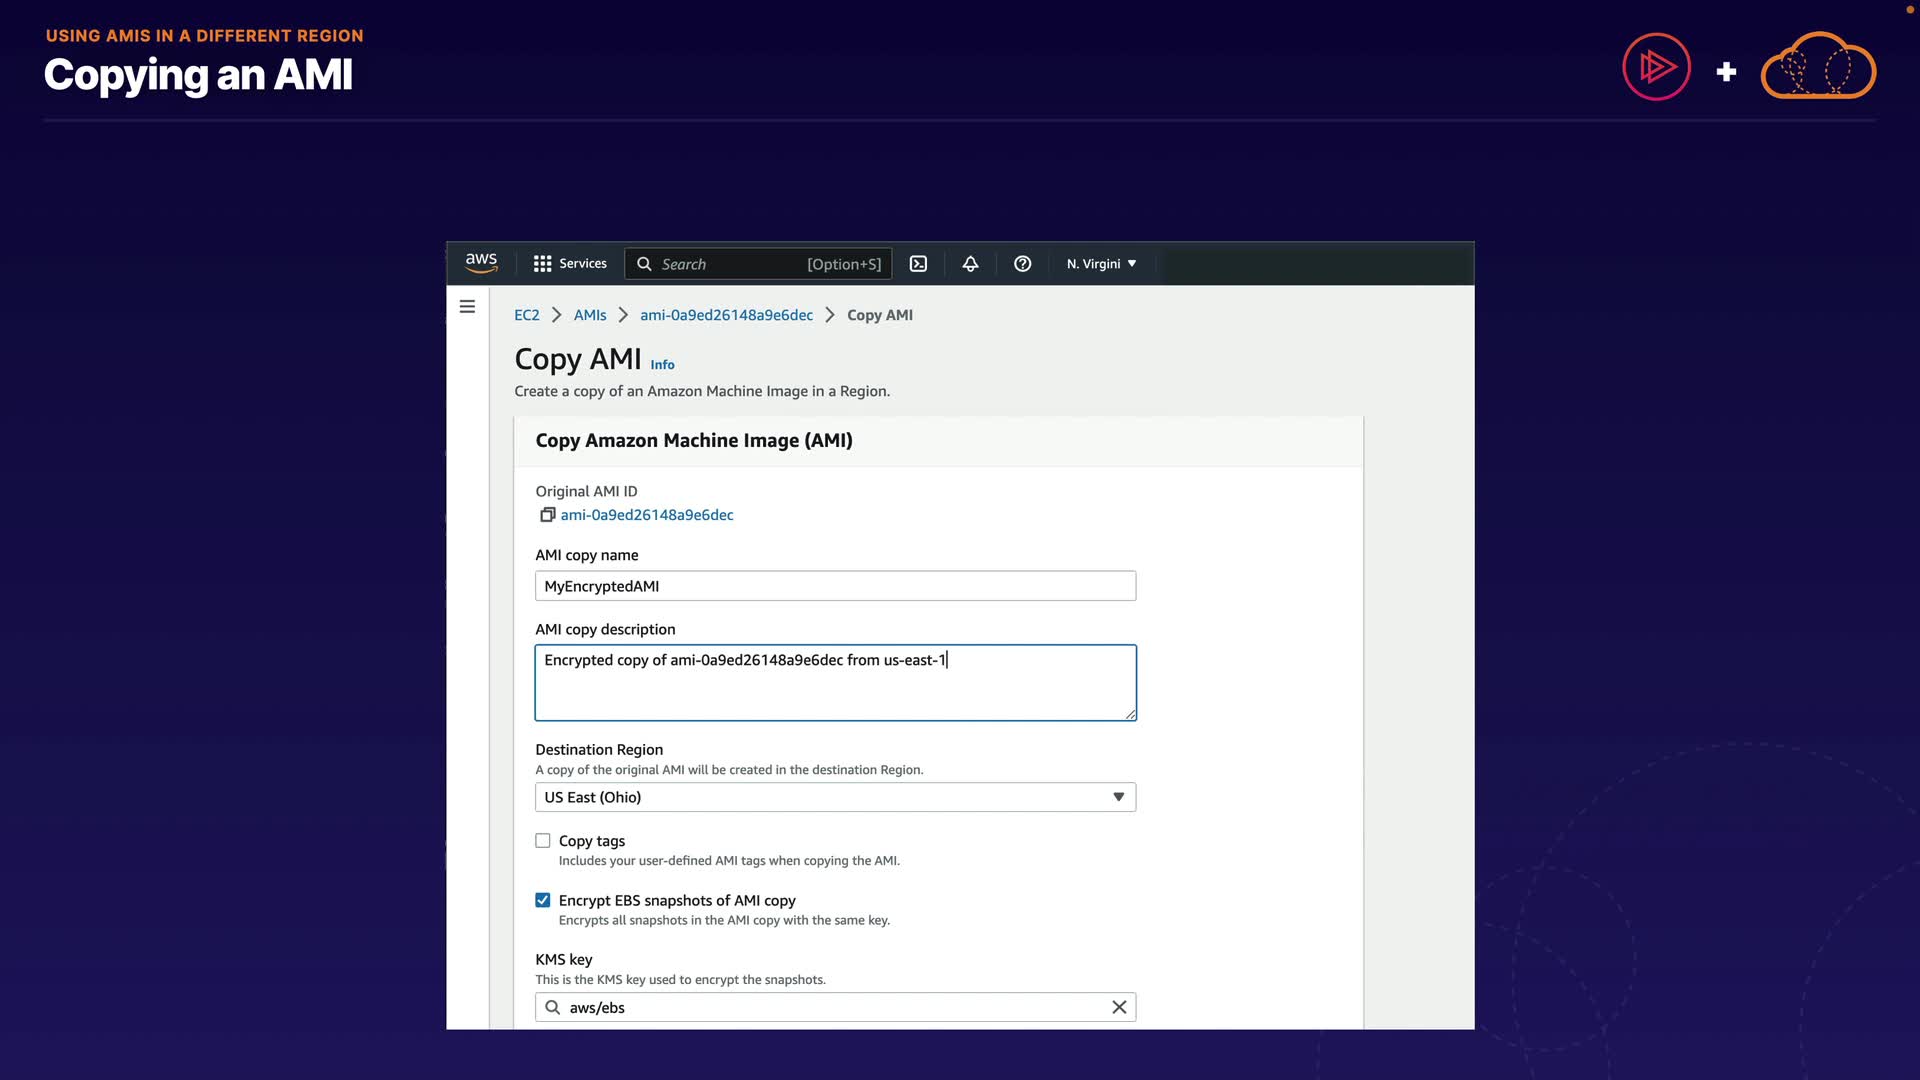This screenshot has width=1920, height=1080.
Task: Open ami-0a9ed26148a9e6dec breadcrumb link
Action: (726, 315)
